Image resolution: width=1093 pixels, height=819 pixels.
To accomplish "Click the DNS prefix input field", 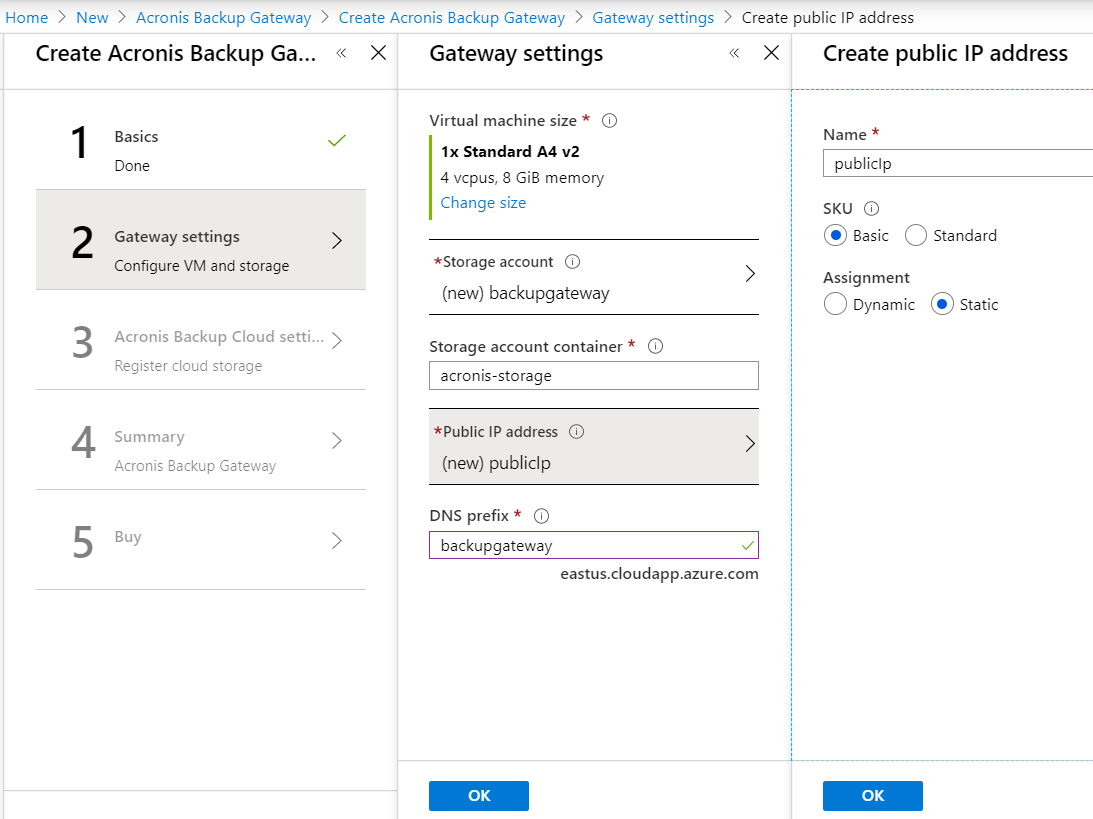I will click(594, 545).
